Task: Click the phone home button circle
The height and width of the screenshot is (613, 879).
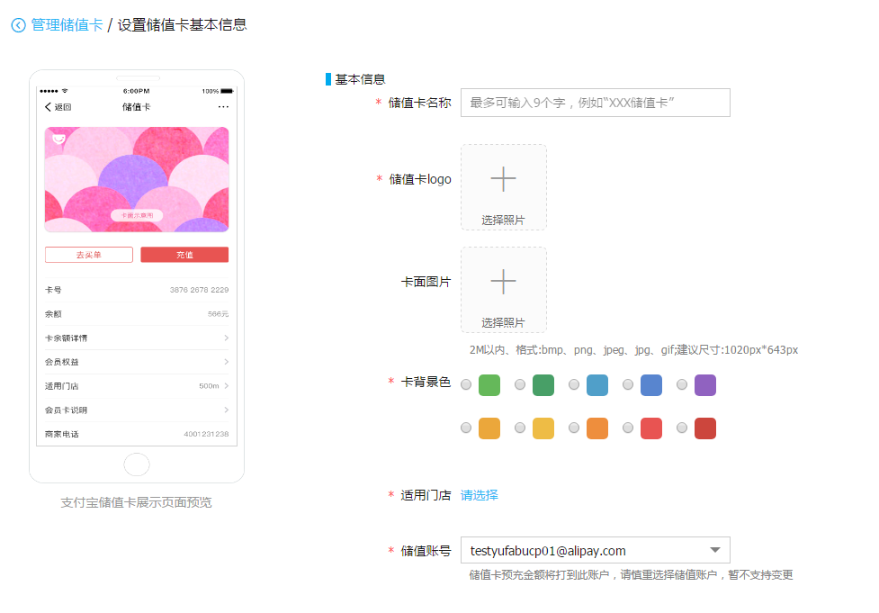Action: tap(137, 464)
